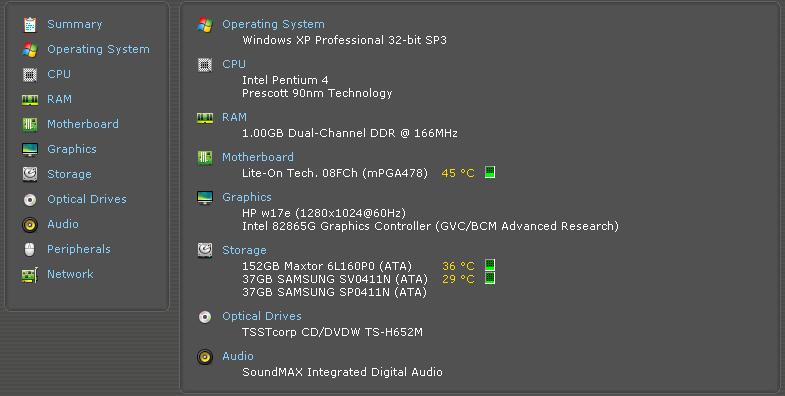The image size is (785, 396).
Task: Click the Peripherals mouse icon in sidebar
Action: point(30,249)
